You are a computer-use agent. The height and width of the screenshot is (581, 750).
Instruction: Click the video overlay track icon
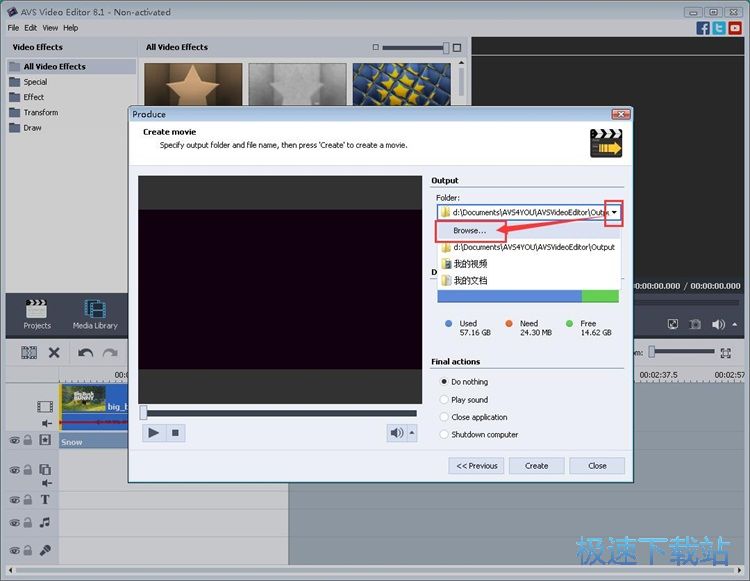45,470
